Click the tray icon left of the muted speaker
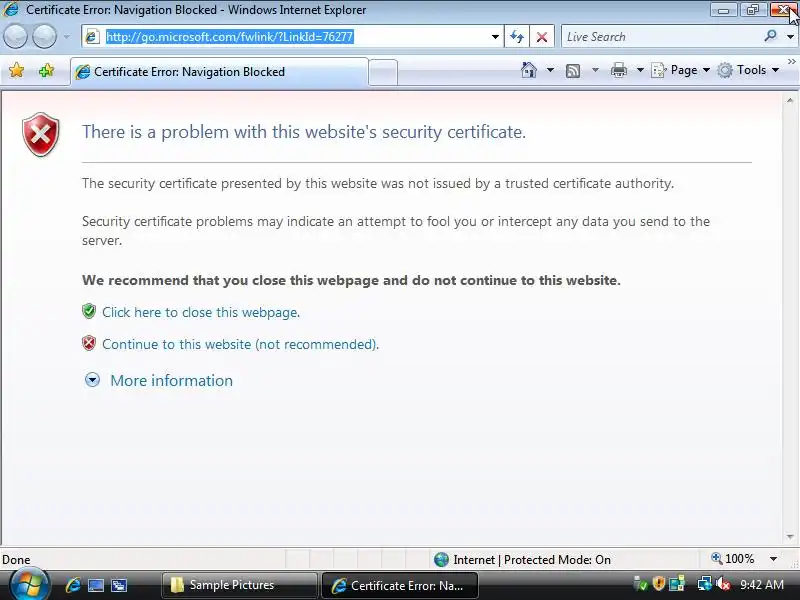 coord(705,584)
